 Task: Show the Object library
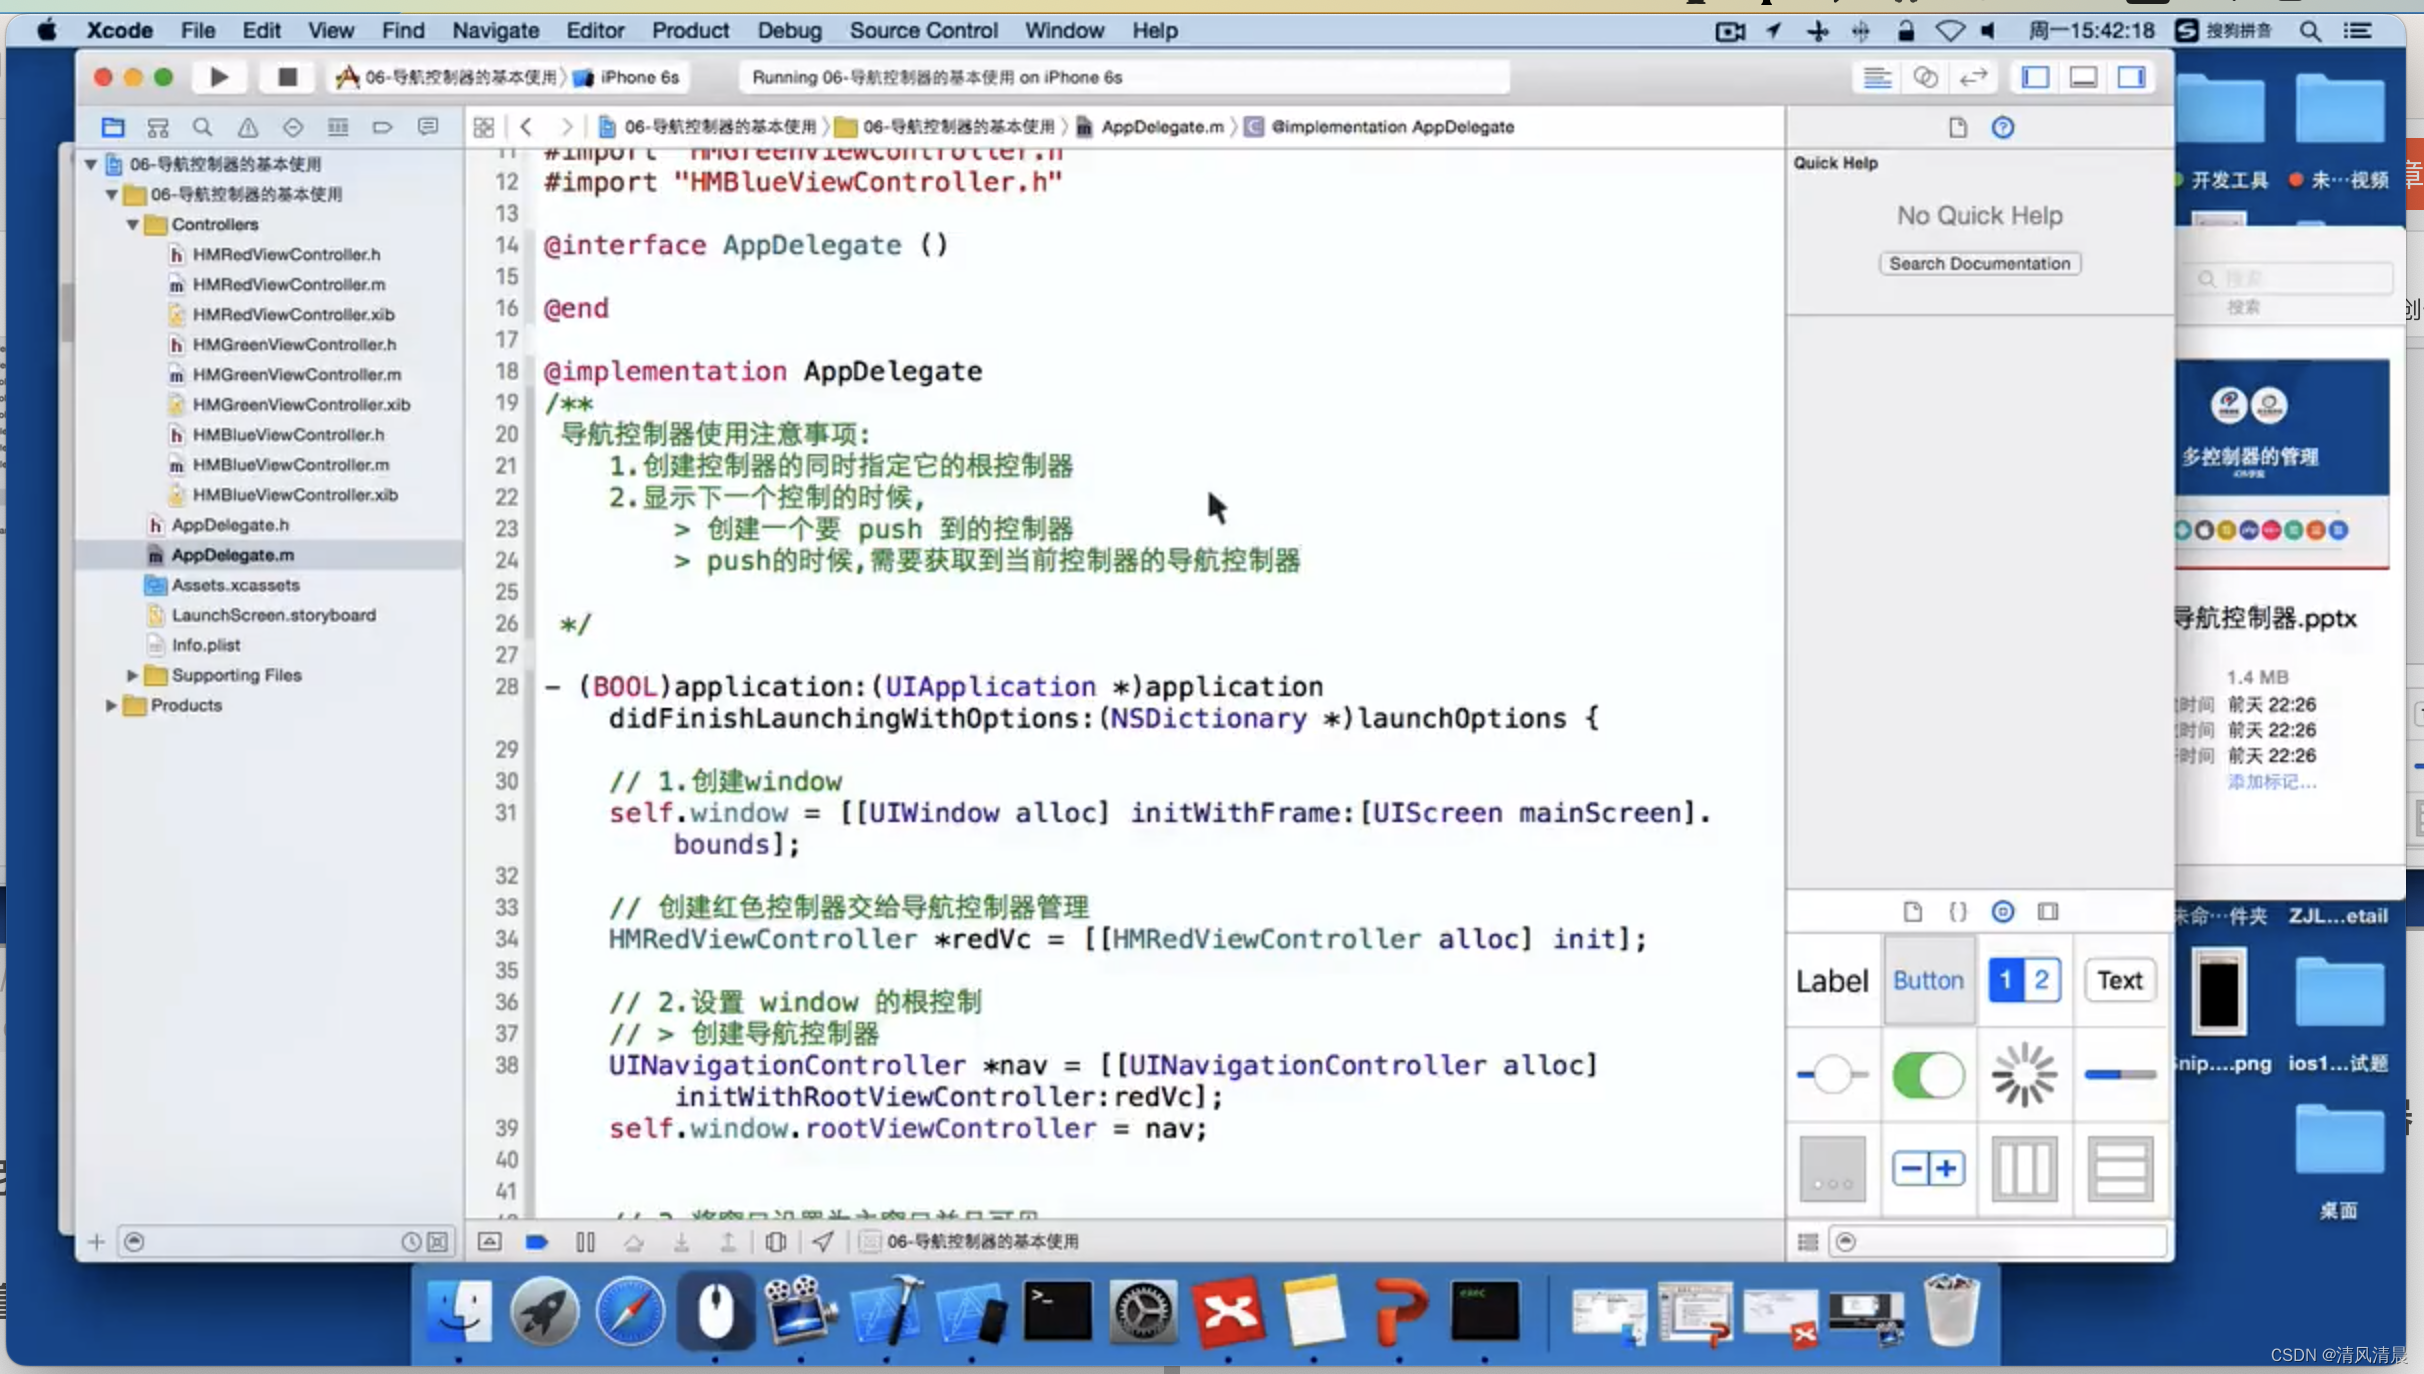[2002, 911]
